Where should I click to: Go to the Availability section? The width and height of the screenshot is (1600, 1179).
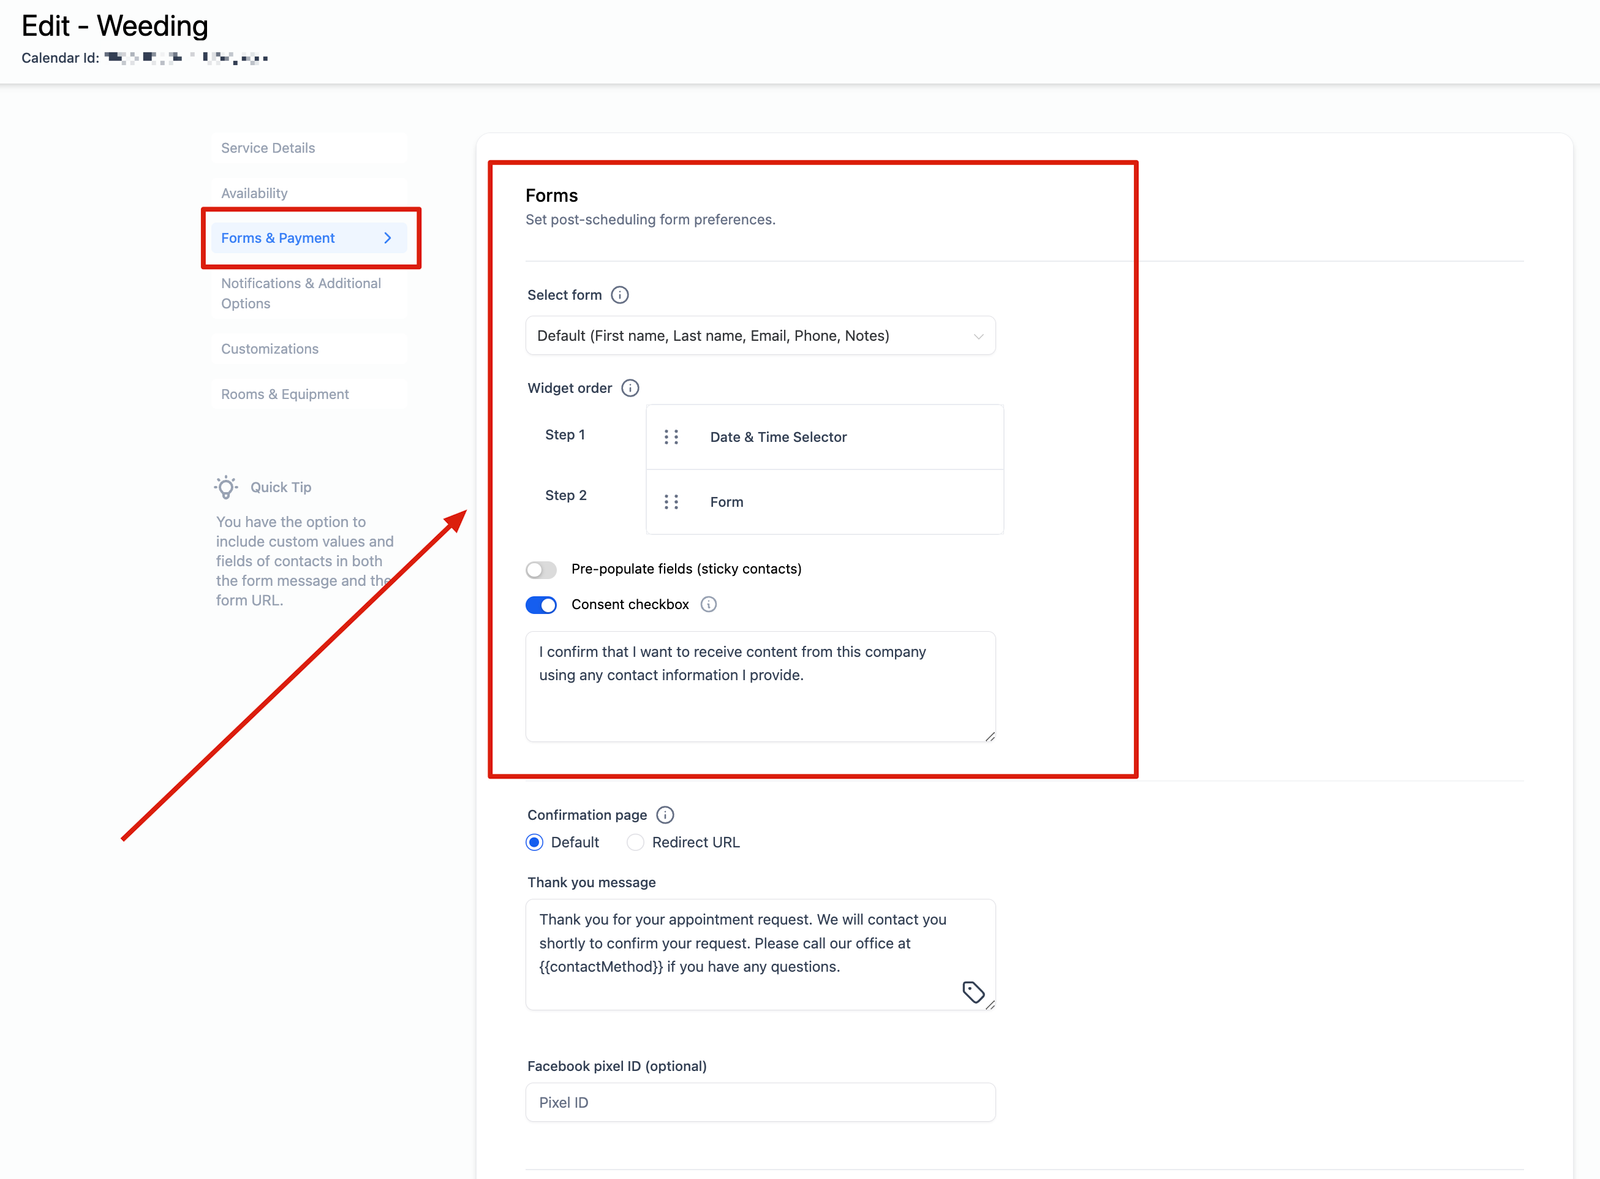[254, 193]
